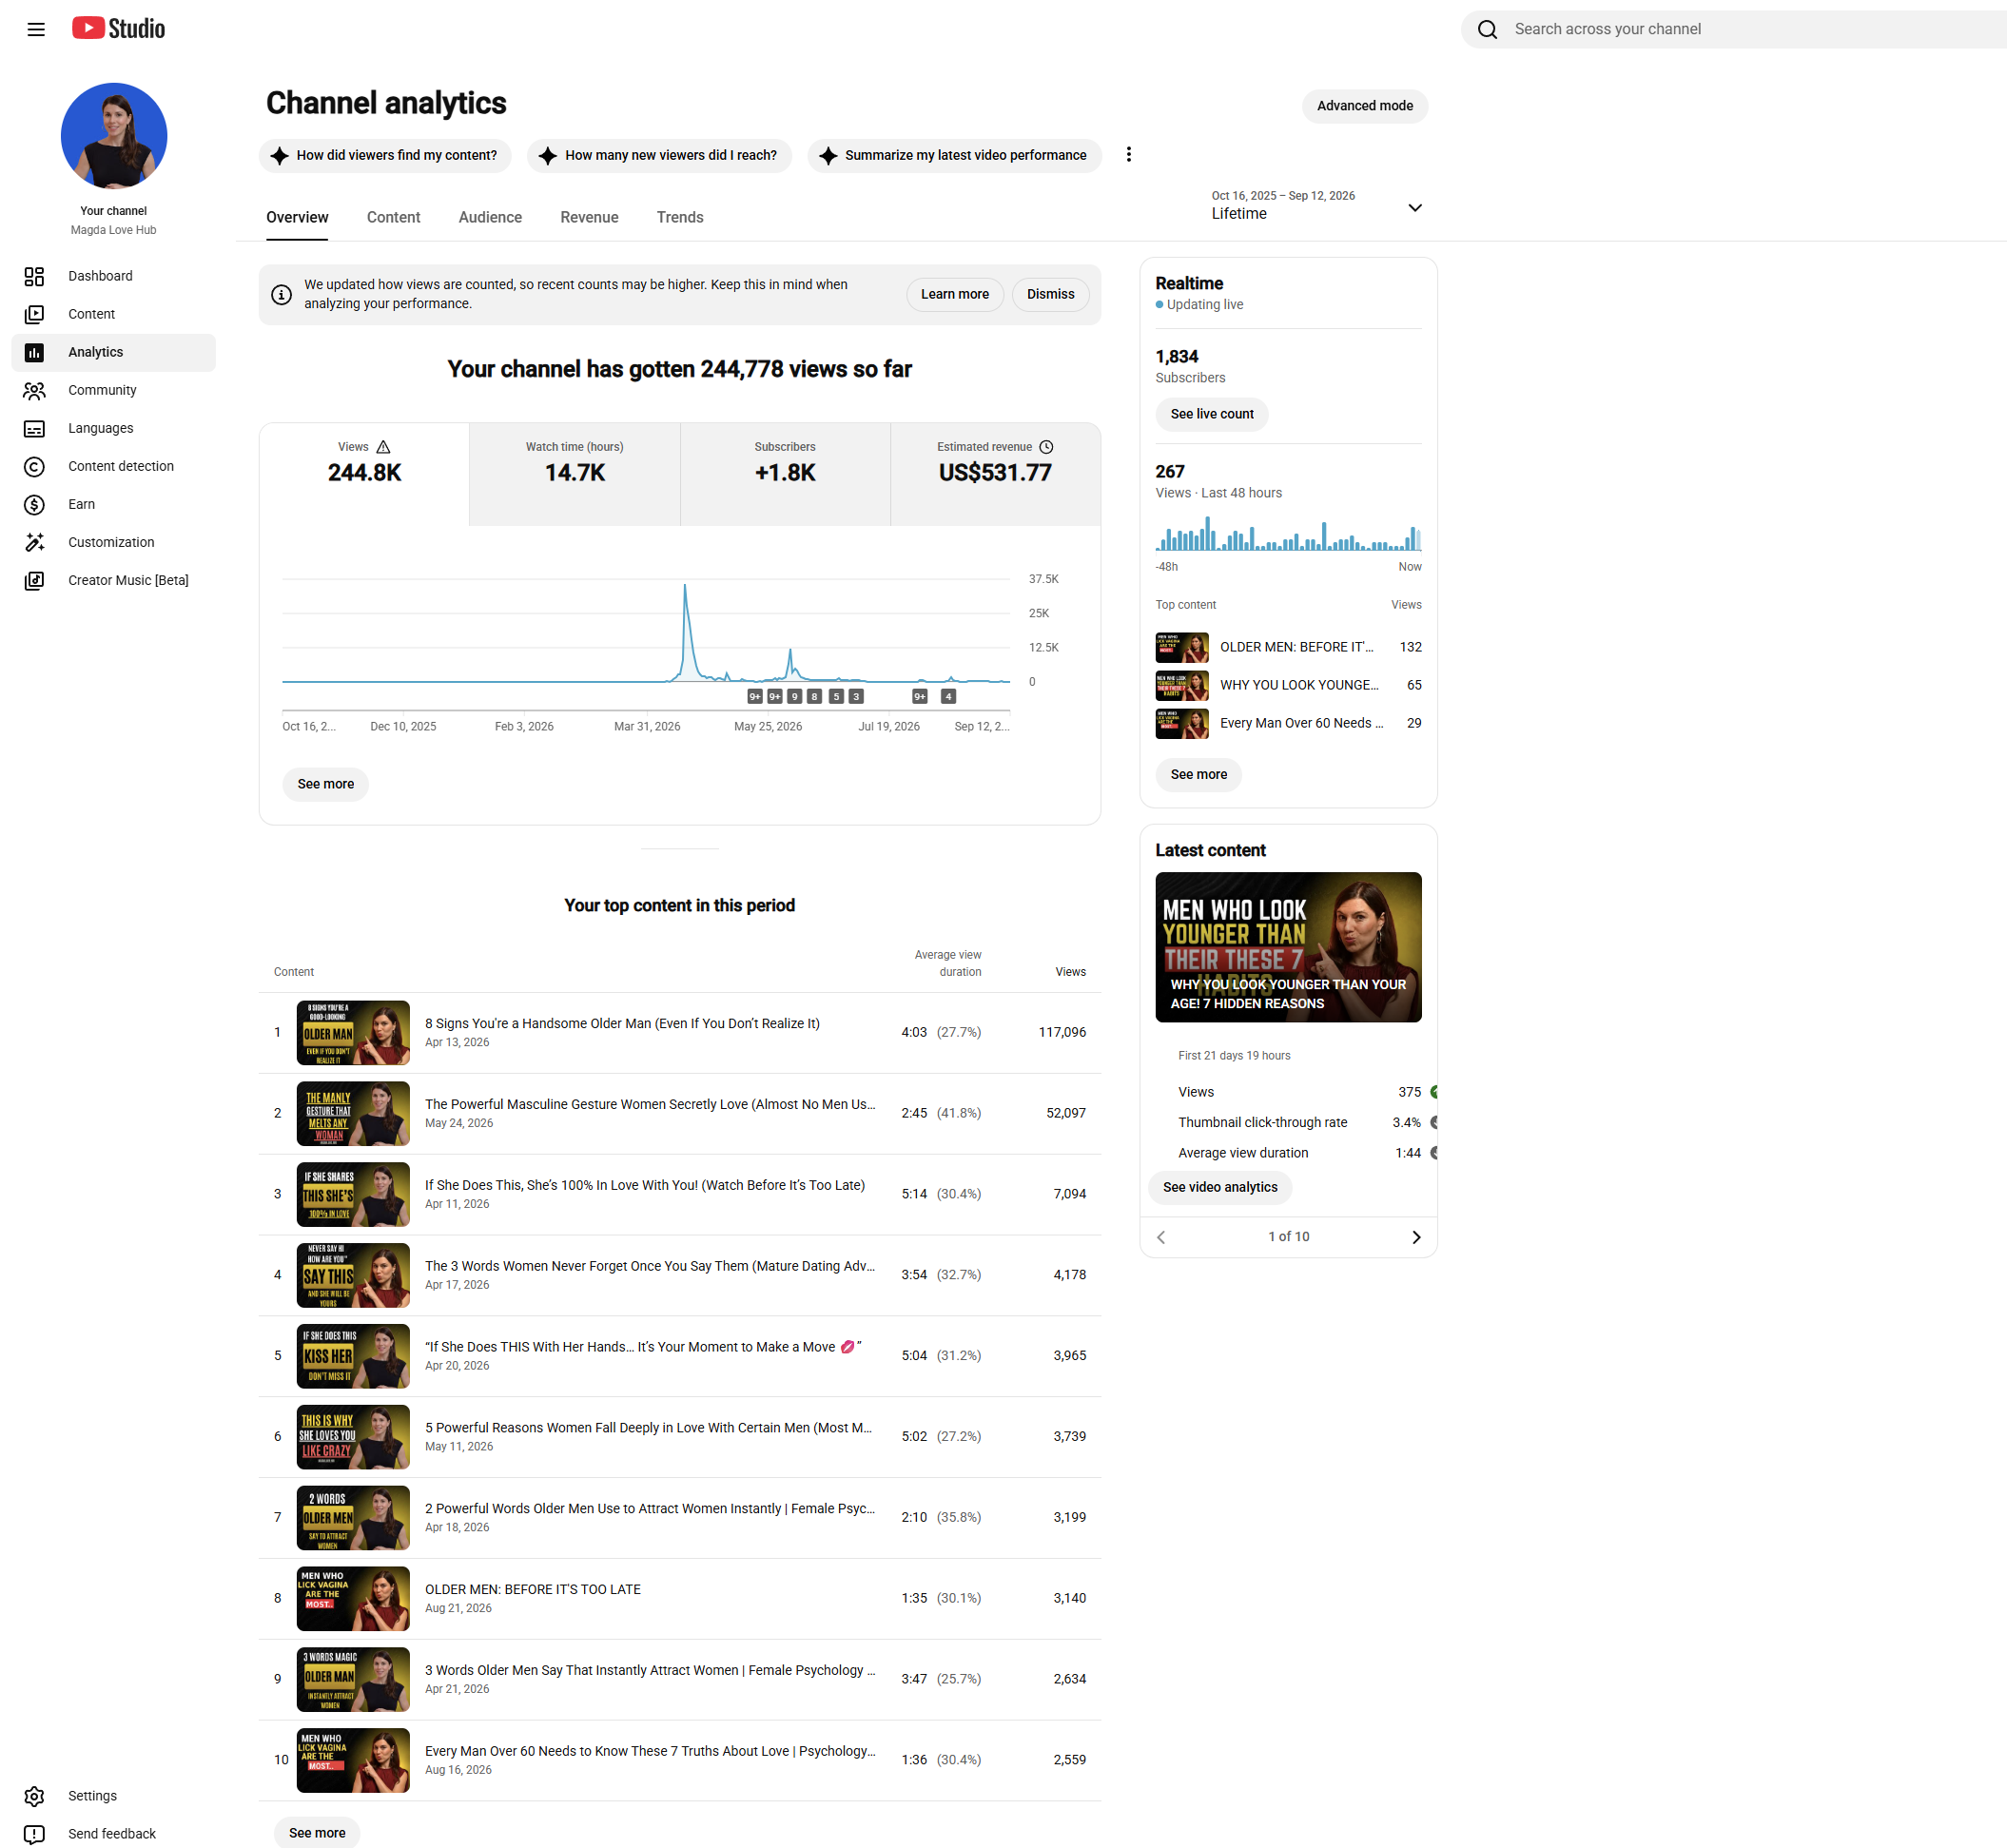Open Creator Music [Beta]
2007x1848 pixels.
tap(113, 580)
